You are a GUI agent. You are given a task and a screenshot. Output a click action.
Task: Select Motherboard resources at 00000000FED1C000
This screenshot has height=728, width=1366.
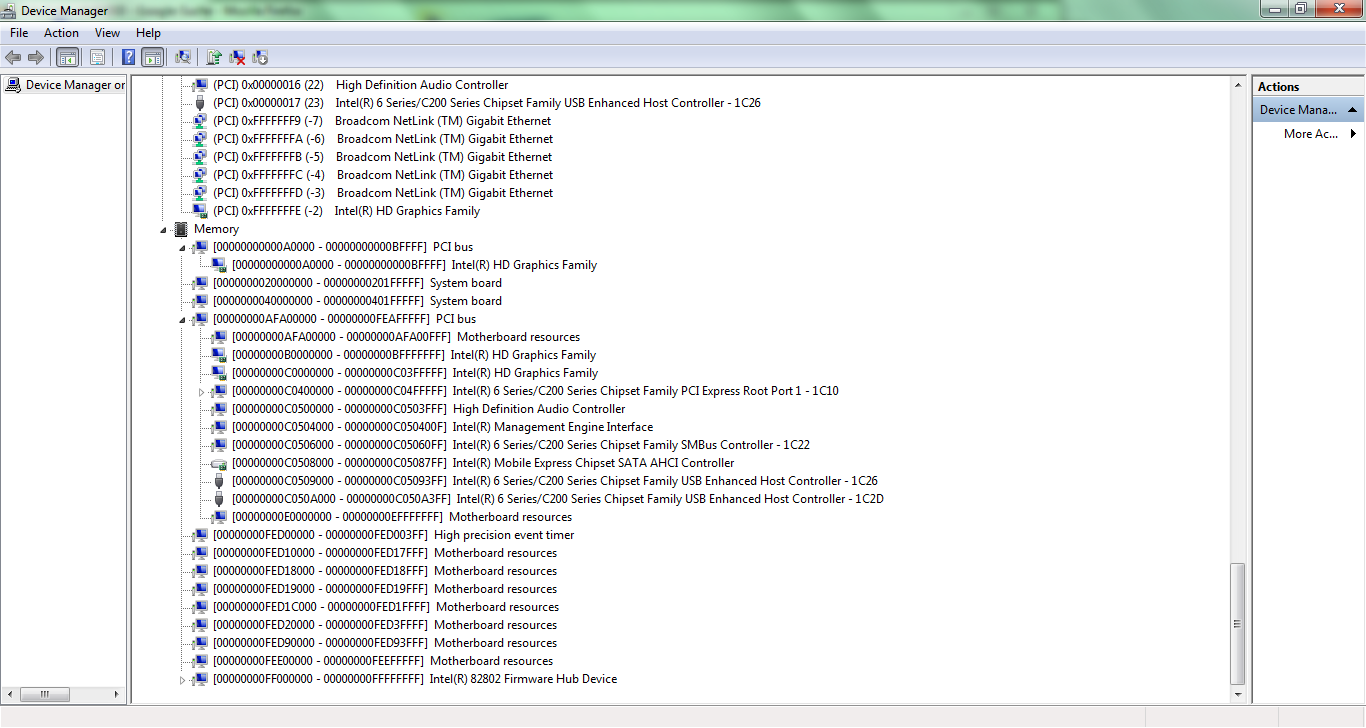386,607
